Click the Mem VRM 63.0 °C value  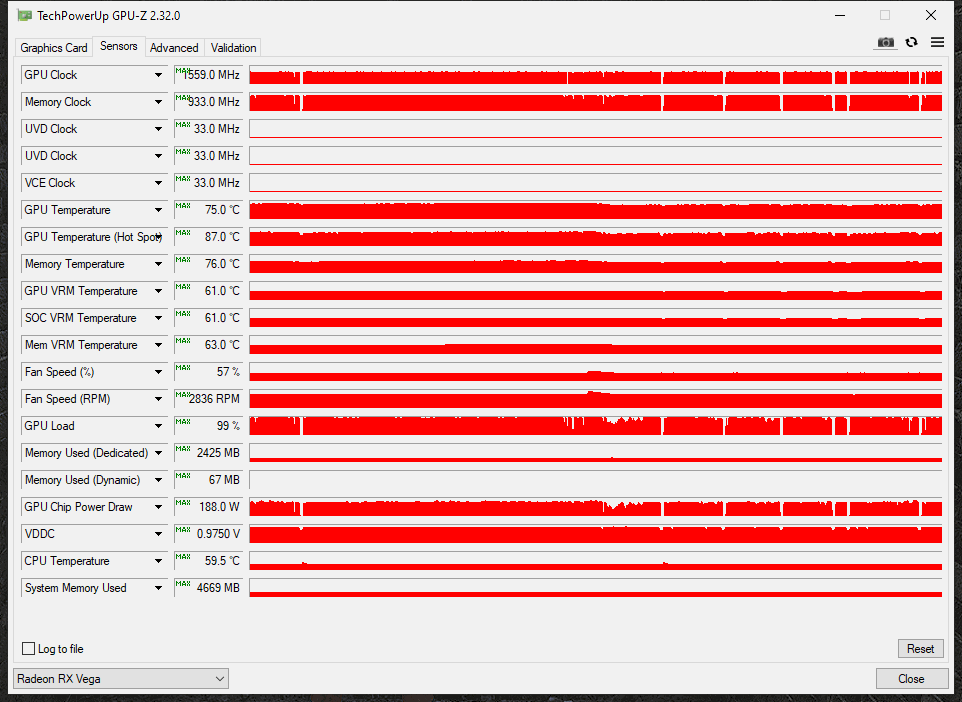(x=209, y=345)
